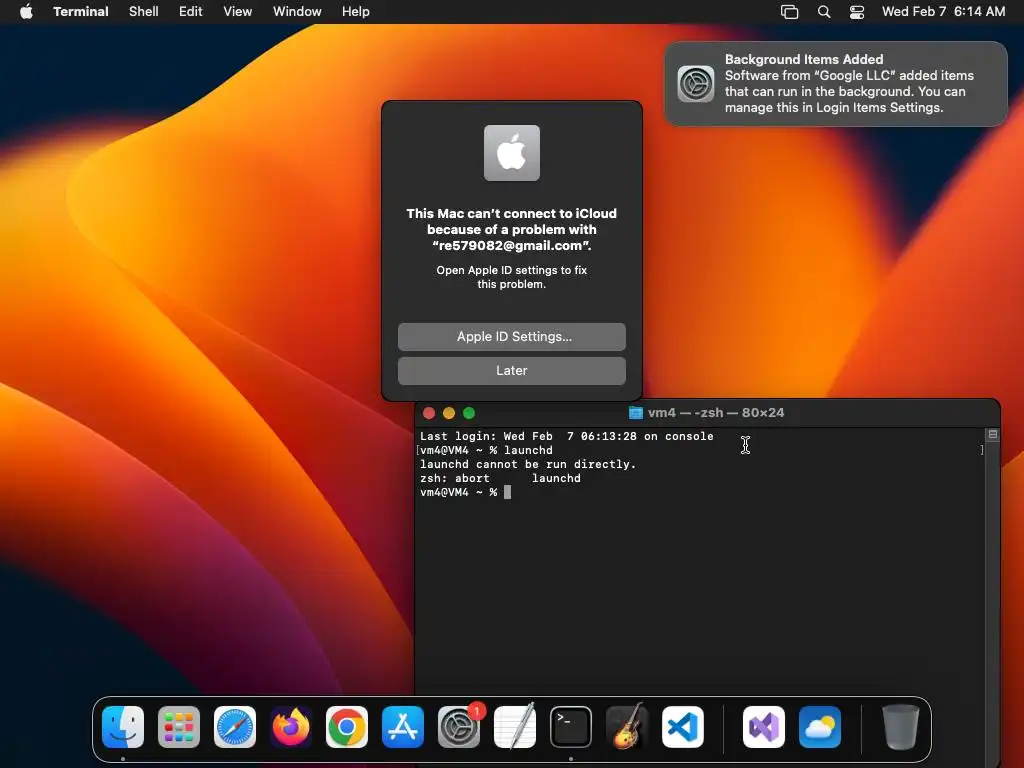
Task: Launch Firefox from the Dock
Action: 291,727
